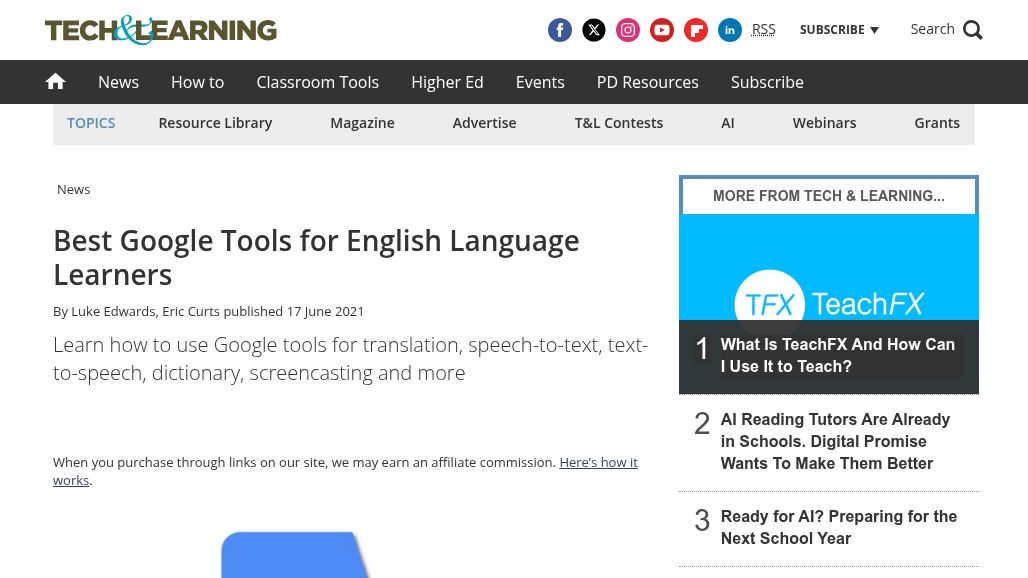Viewport: 1028px width, 578px height.
Task: Open author Luke Edwards profile
Action: (113, 311)
